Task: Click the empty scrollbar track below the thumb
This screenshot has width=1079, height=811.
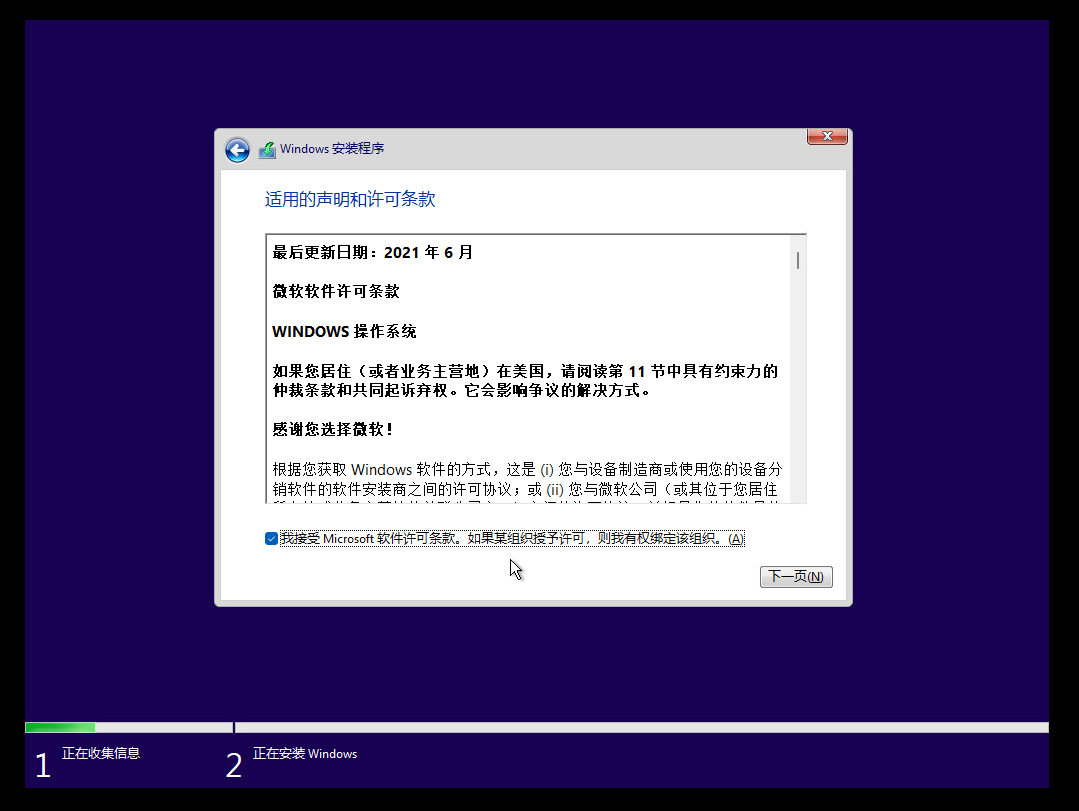Action: [797, 400]
